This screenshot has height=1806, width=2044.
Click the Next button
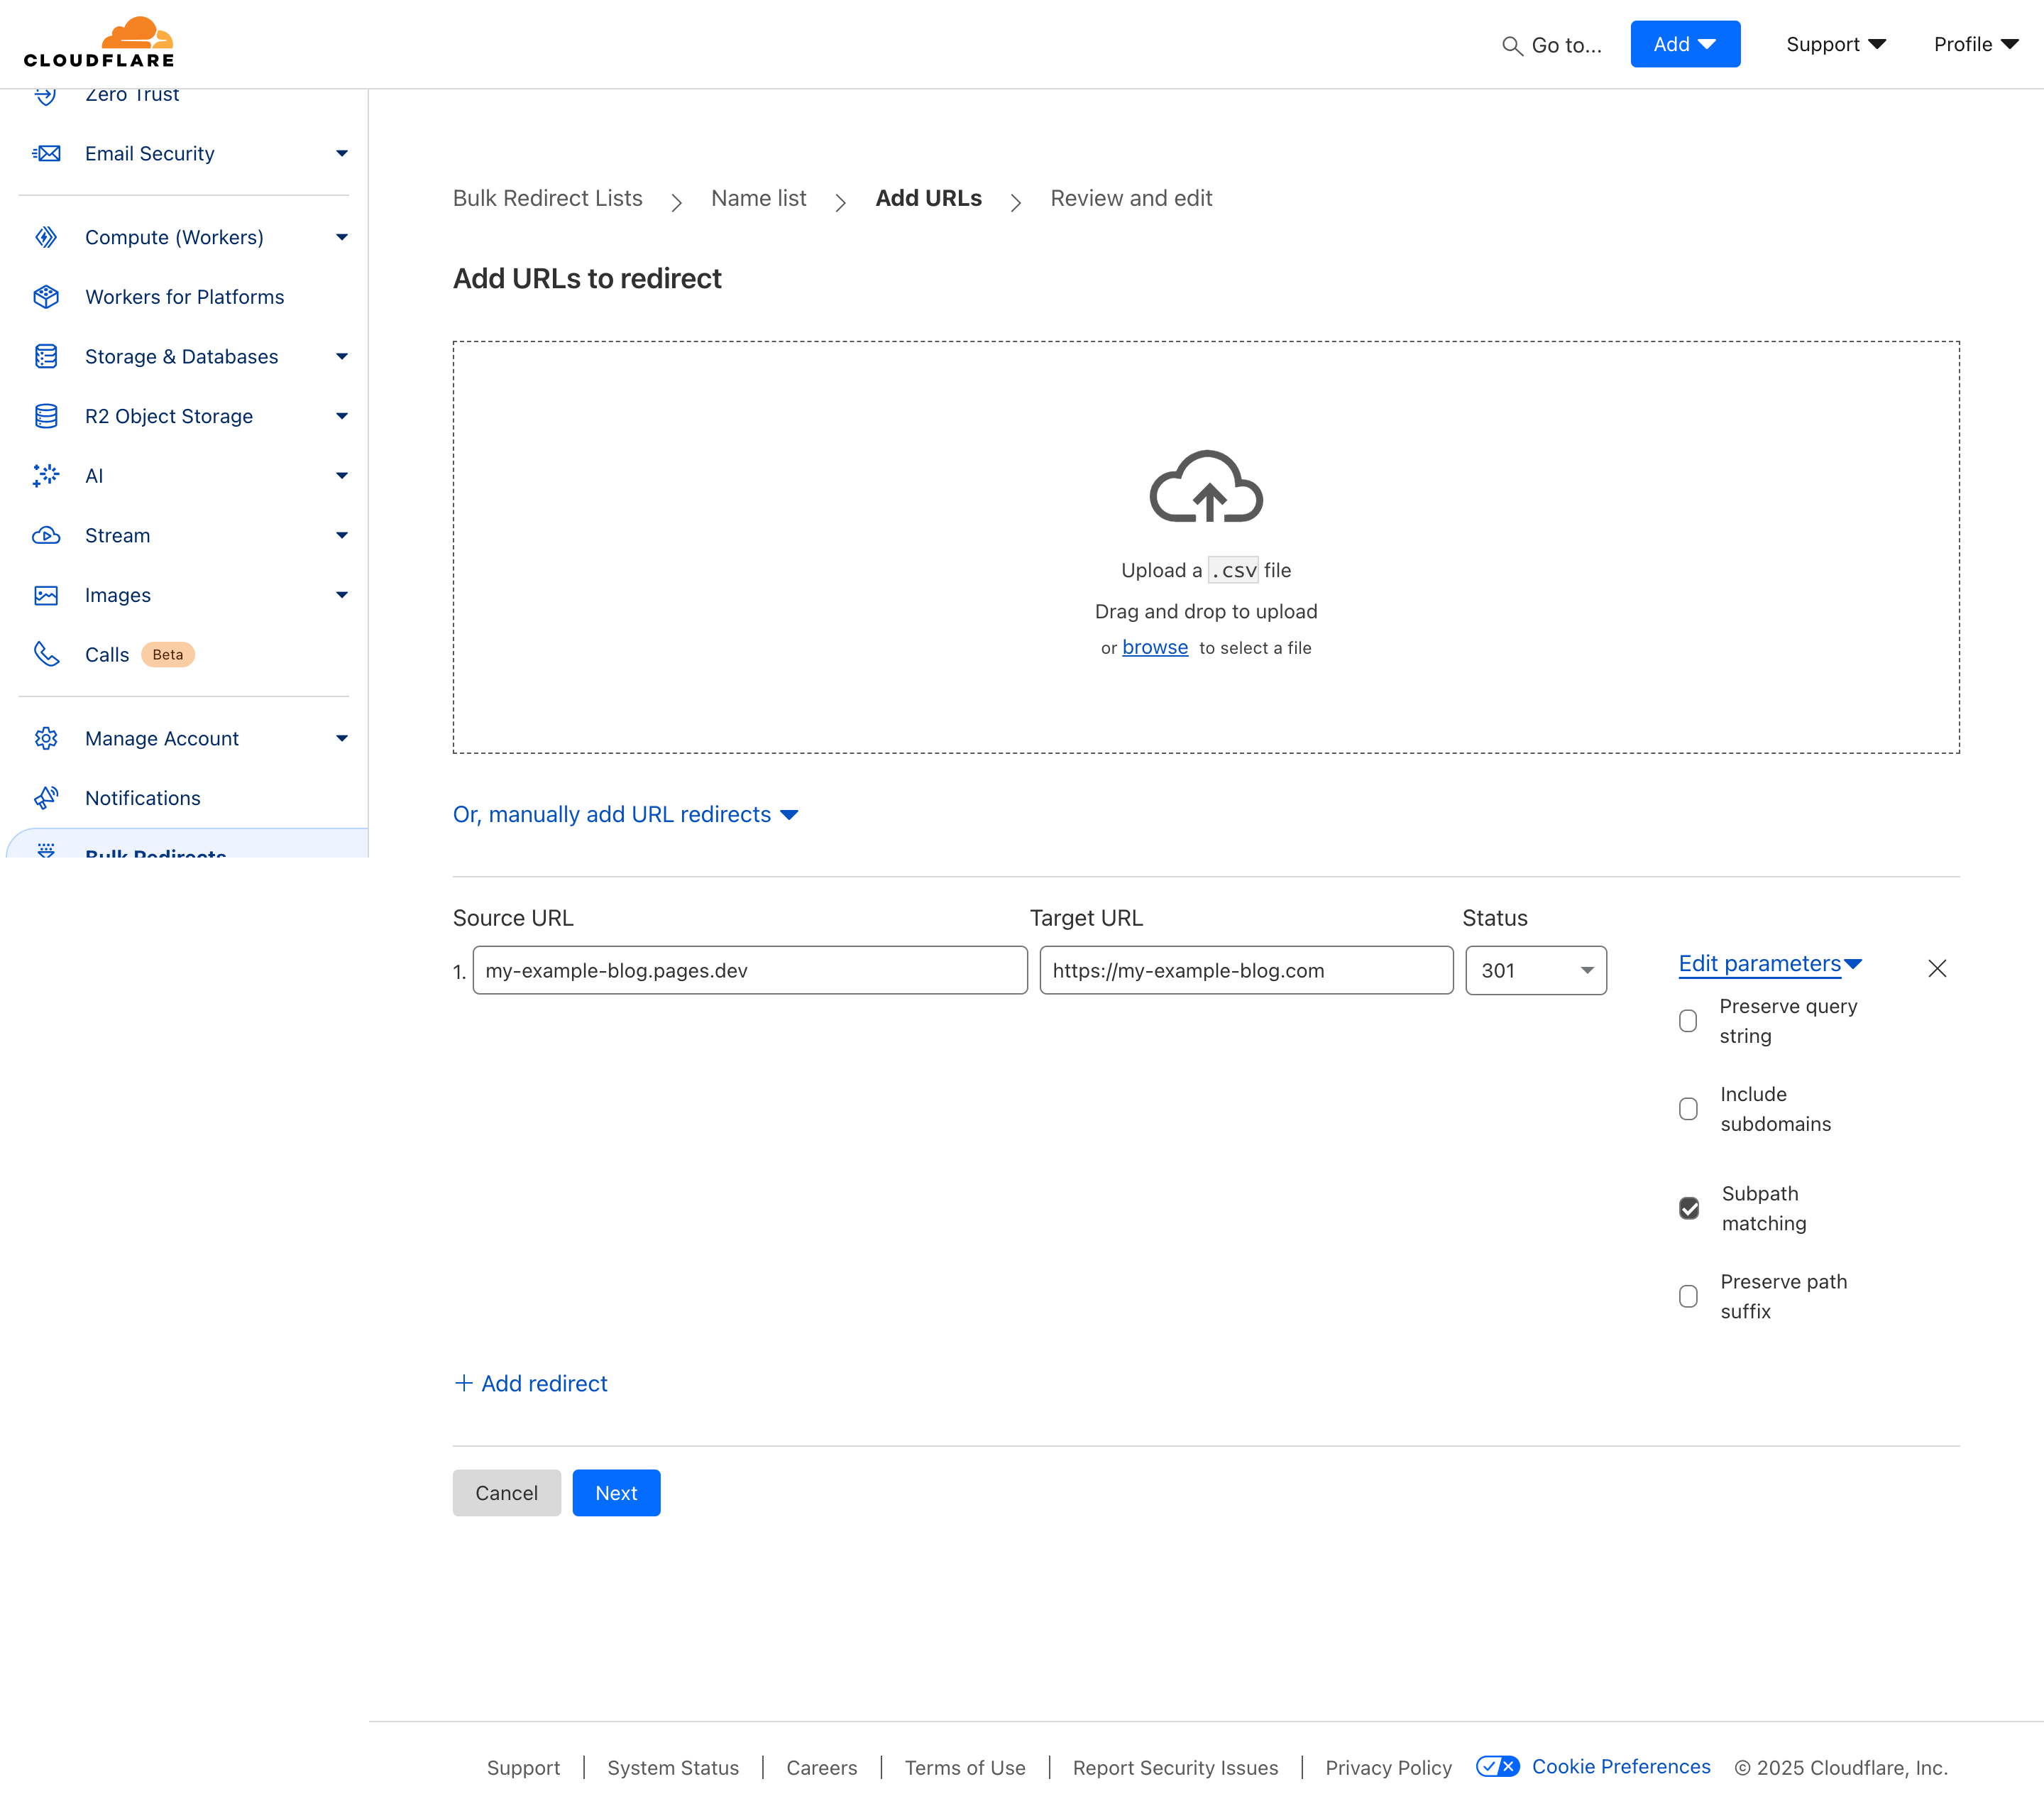coord(616,1492)
